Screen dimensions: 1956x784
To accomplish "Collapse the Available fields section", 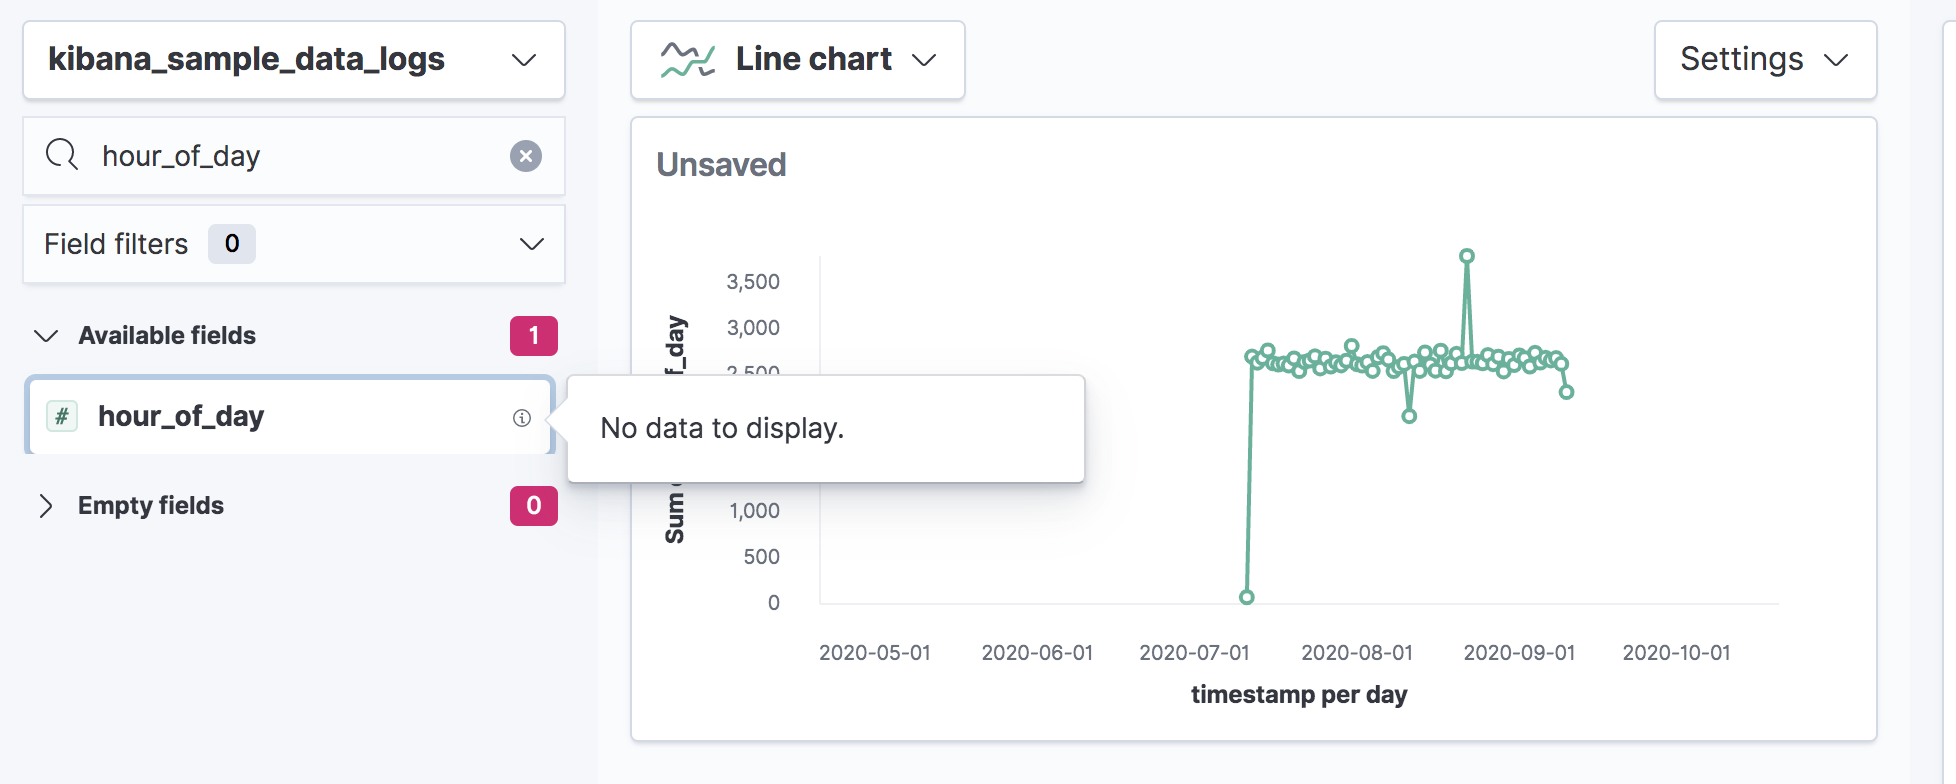I will tap(44, 336).
